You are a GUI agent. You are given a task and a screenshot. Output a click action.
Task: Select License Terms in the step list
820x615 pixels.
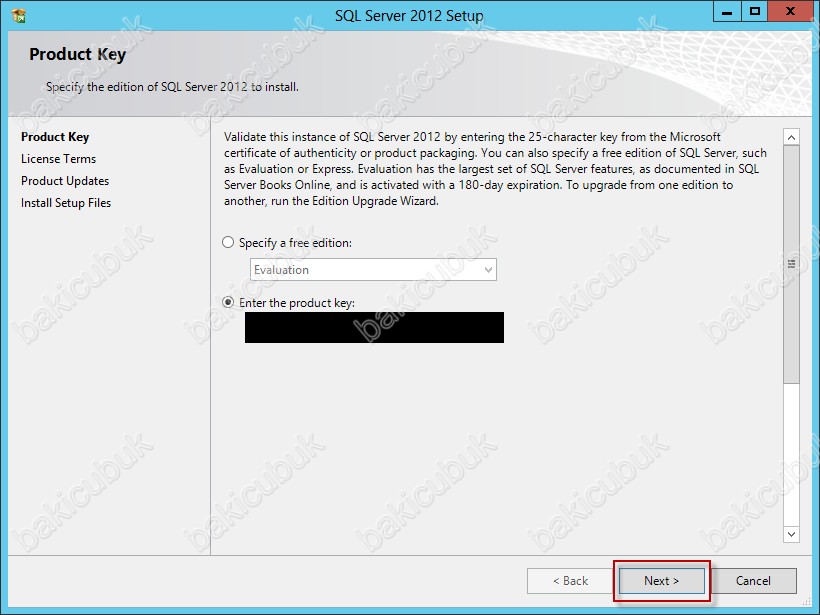pos(59,159)
